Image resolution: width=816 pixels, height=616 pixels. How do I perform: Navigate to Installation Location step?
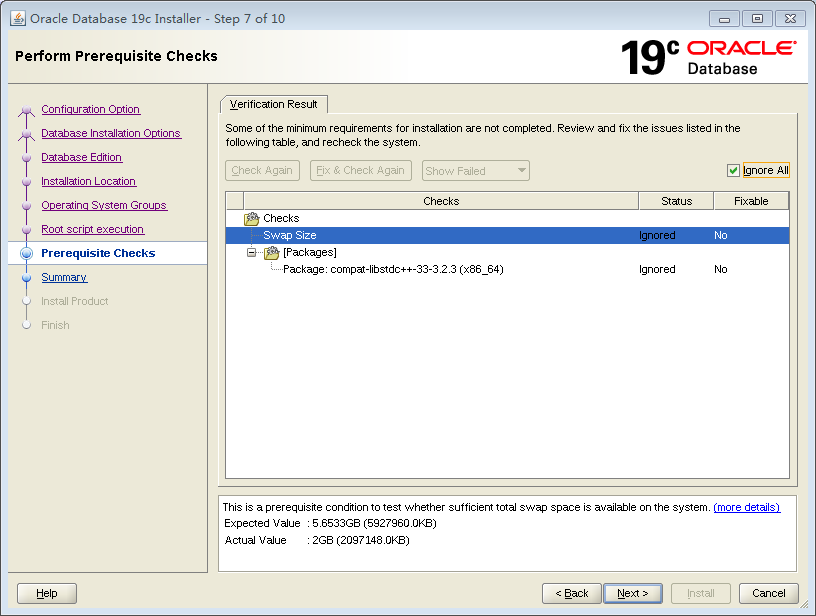88,181
